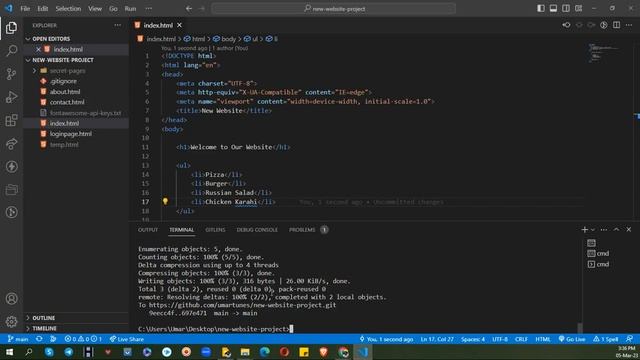Open the Edit menu
The height and width of the screenshot is (360, 640).
click(42, 9)
